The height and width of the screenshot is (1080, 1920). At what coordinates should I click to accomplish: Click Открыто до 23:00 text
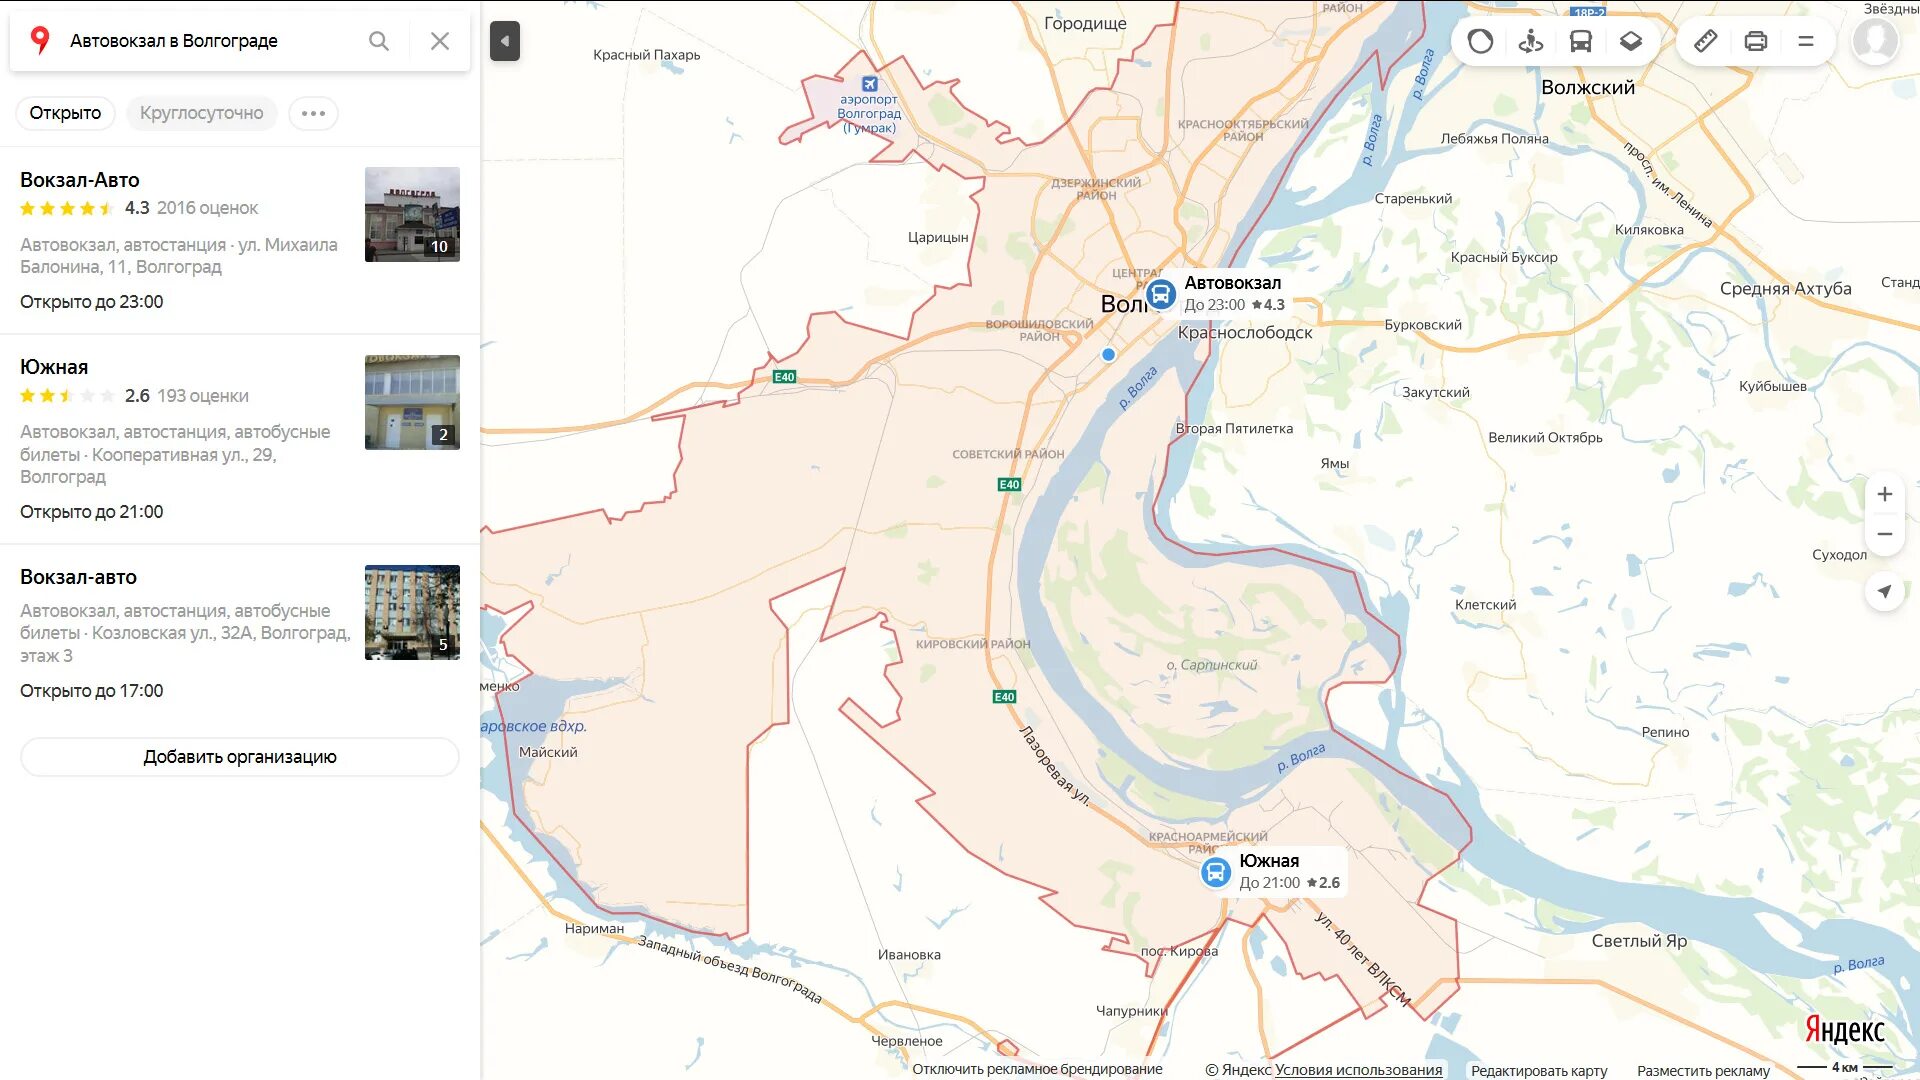click(91, 302)
